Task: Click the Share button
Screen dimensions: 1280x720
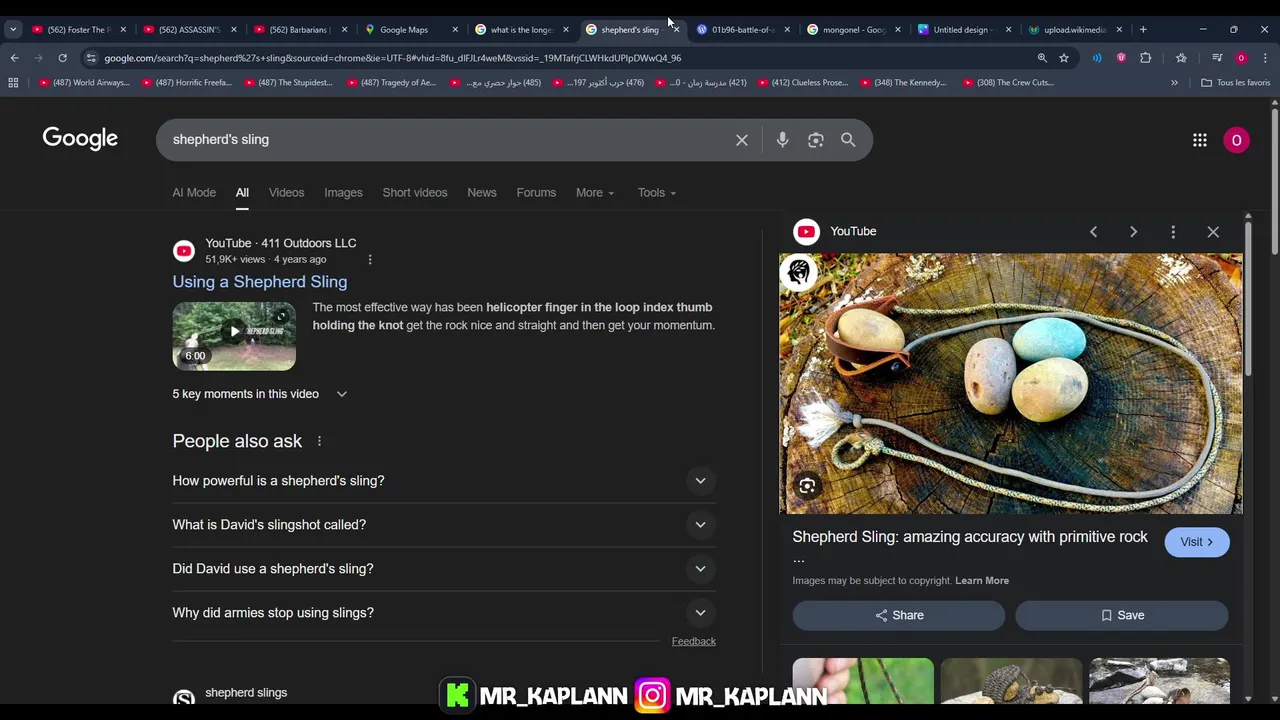Action: click(899, 615)
